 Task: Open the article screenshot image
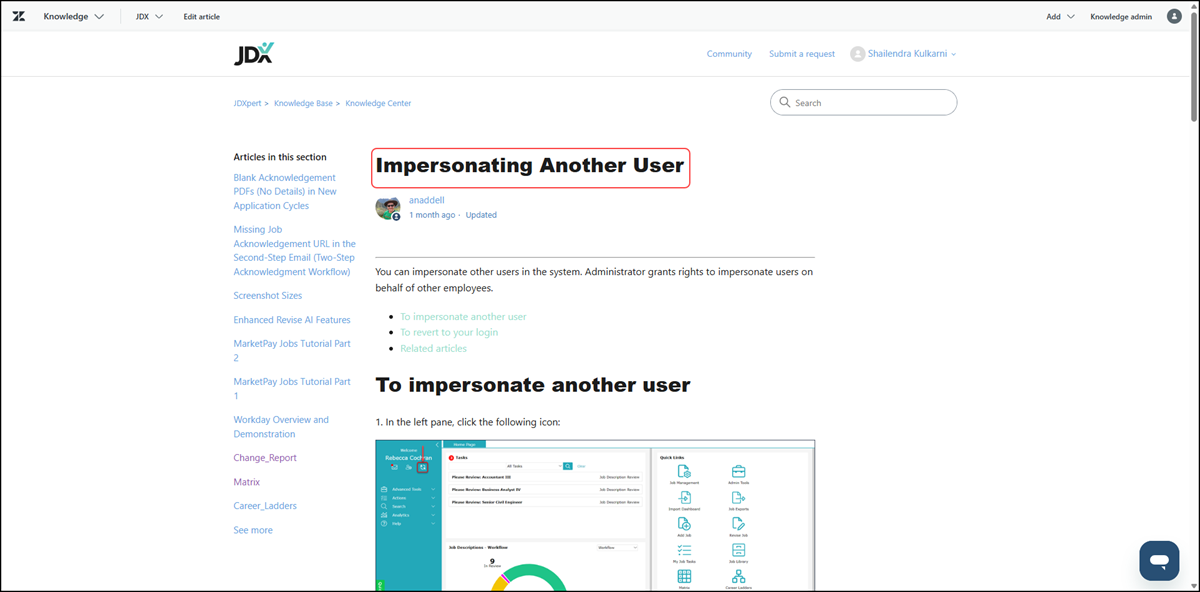coord(595,515)
